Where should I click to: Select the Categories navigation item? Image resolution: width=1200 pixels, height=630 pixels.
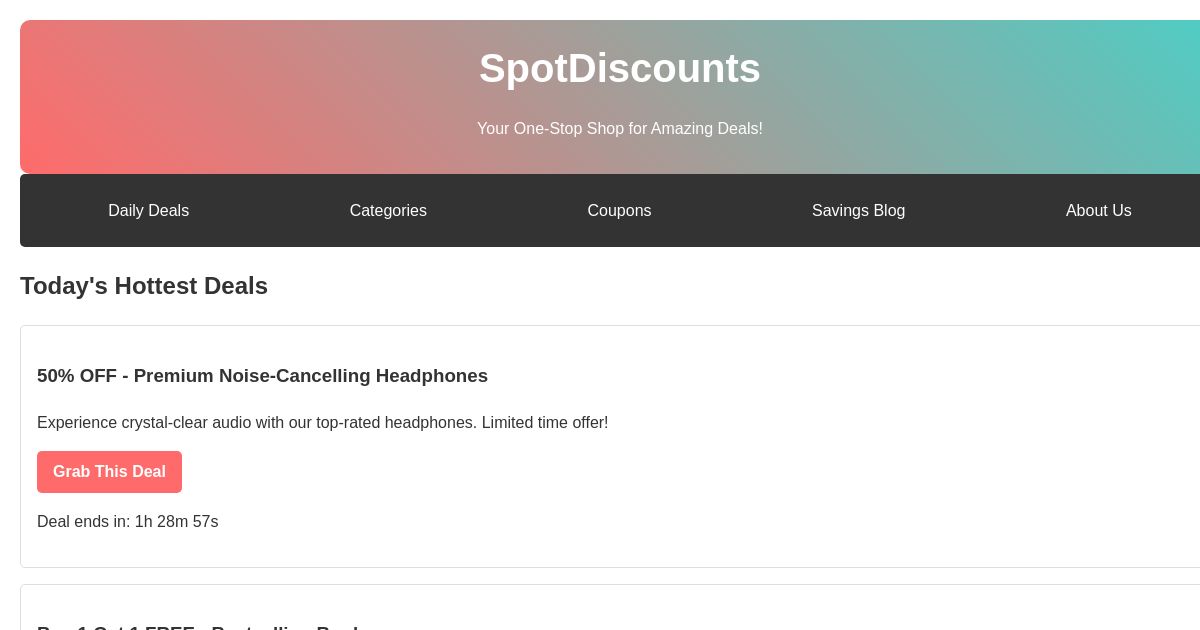(x=388, y=210)
